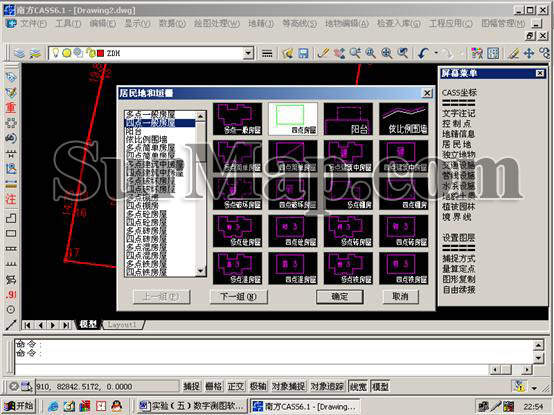Click the pan cross-arrows icon

tap(529, 53)
